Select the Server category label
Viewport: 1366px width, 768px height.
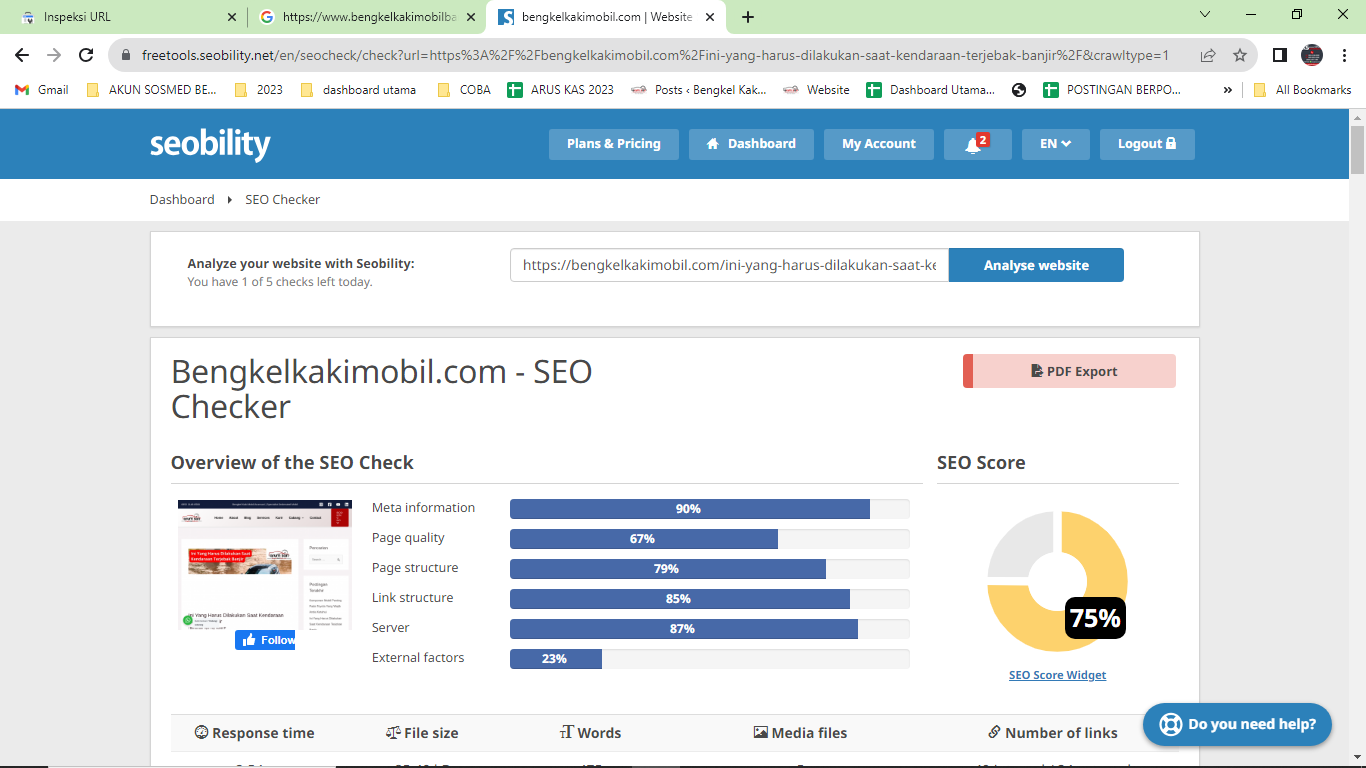(391, 627)
